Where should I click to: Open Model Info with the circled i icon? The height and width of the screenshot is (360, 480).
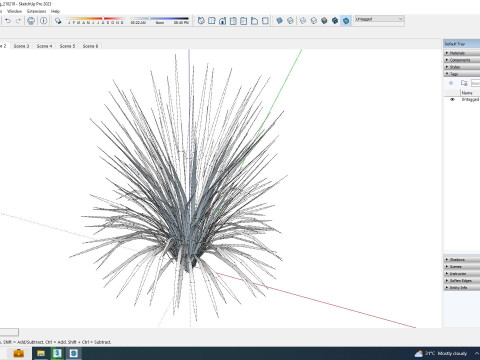(44, 21)
